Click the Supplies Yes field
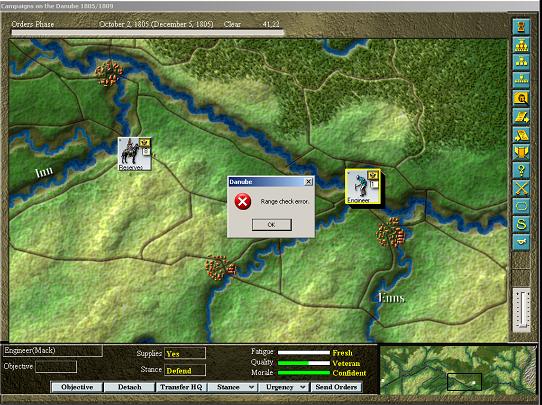Viewport: 542px width, 405px height. [185, 353]
